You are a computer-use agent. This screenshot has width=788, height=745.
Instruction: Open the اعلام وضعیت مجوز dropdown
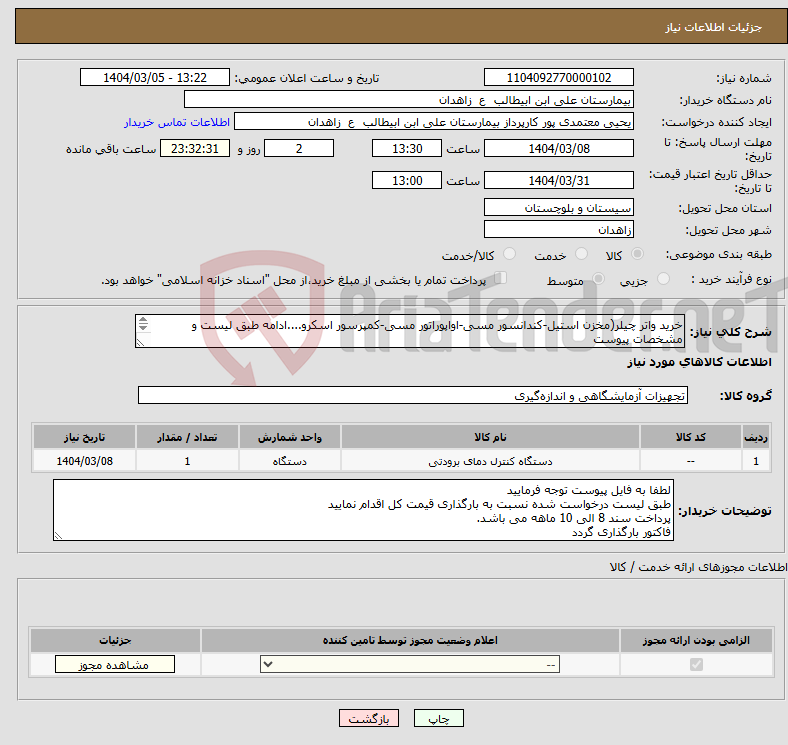(x=410, y=665)
